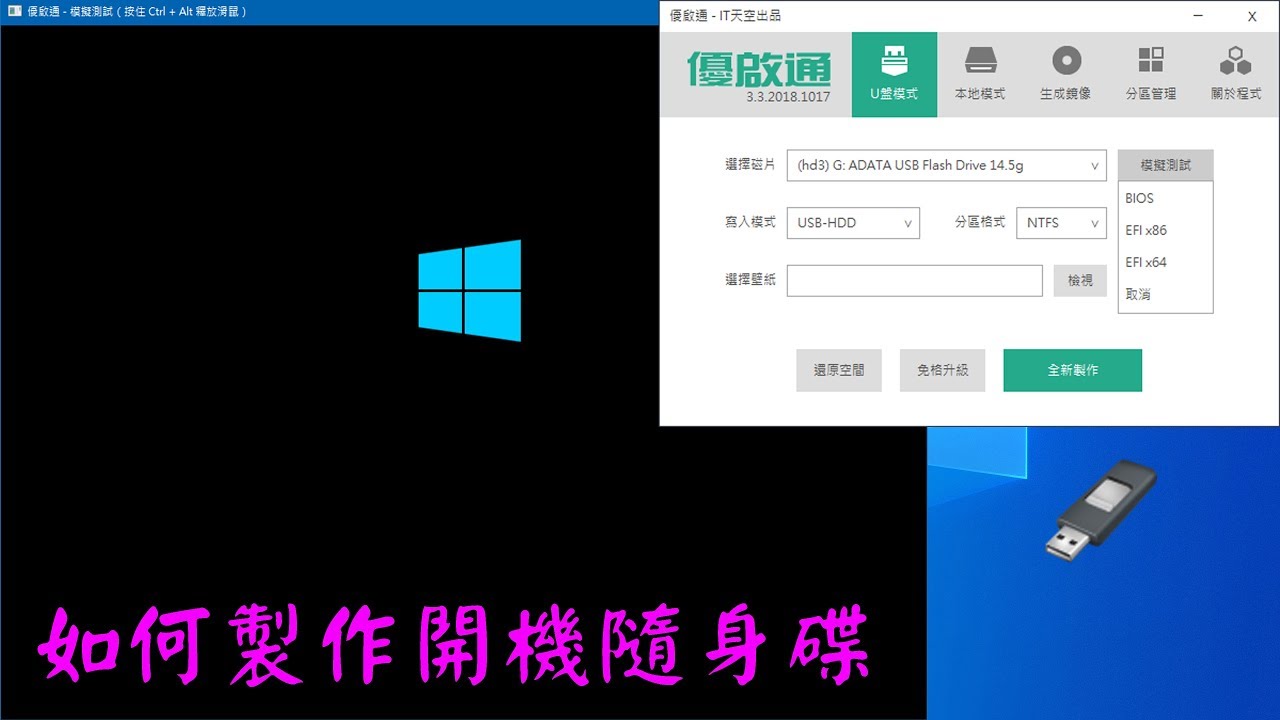Click the 模擬測試 button

tap(1166, 165)
